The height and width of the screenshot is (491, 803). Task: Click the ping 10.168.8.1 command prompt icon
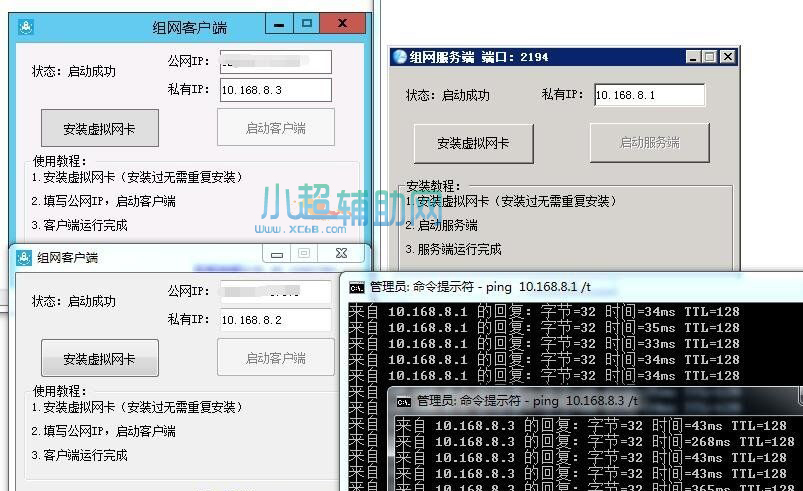tap(356, 288)
